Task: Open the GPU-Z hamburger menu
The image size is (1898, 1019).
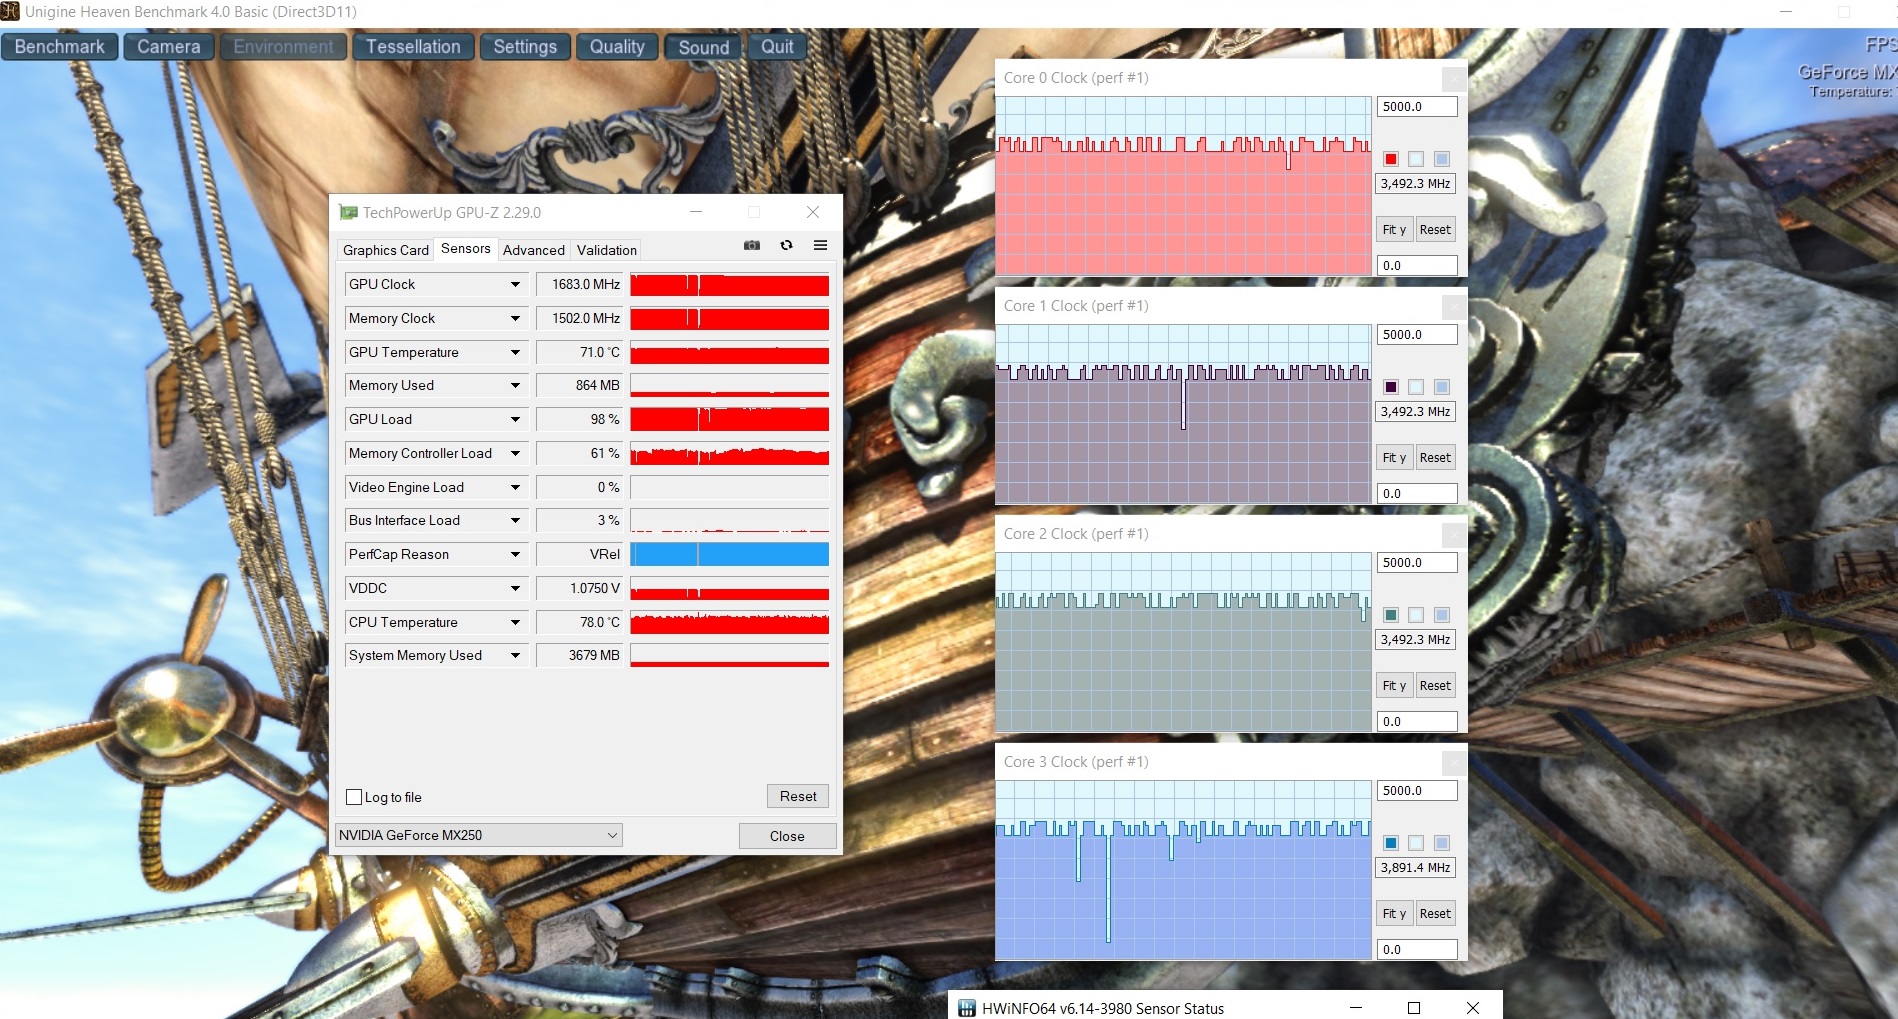Action: [x=820, y=245]
